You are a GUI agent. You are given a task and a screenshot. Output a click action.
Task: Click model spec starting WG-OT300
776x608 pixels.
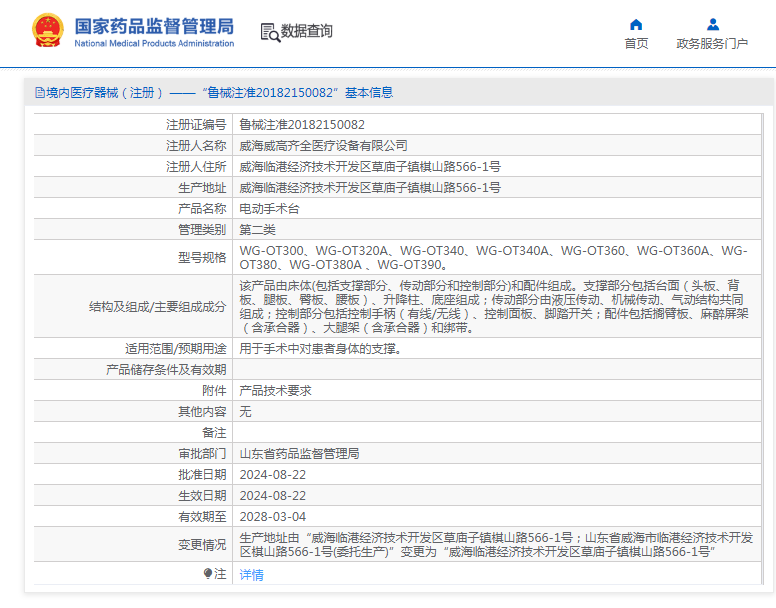(493, 258)
